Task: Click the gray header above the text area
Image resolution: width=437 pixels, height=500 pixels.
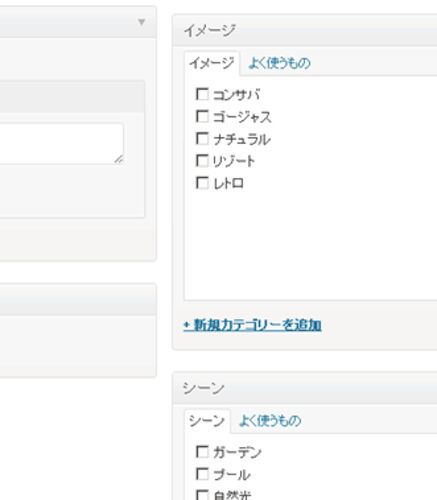Action: [x=72, y=97]
